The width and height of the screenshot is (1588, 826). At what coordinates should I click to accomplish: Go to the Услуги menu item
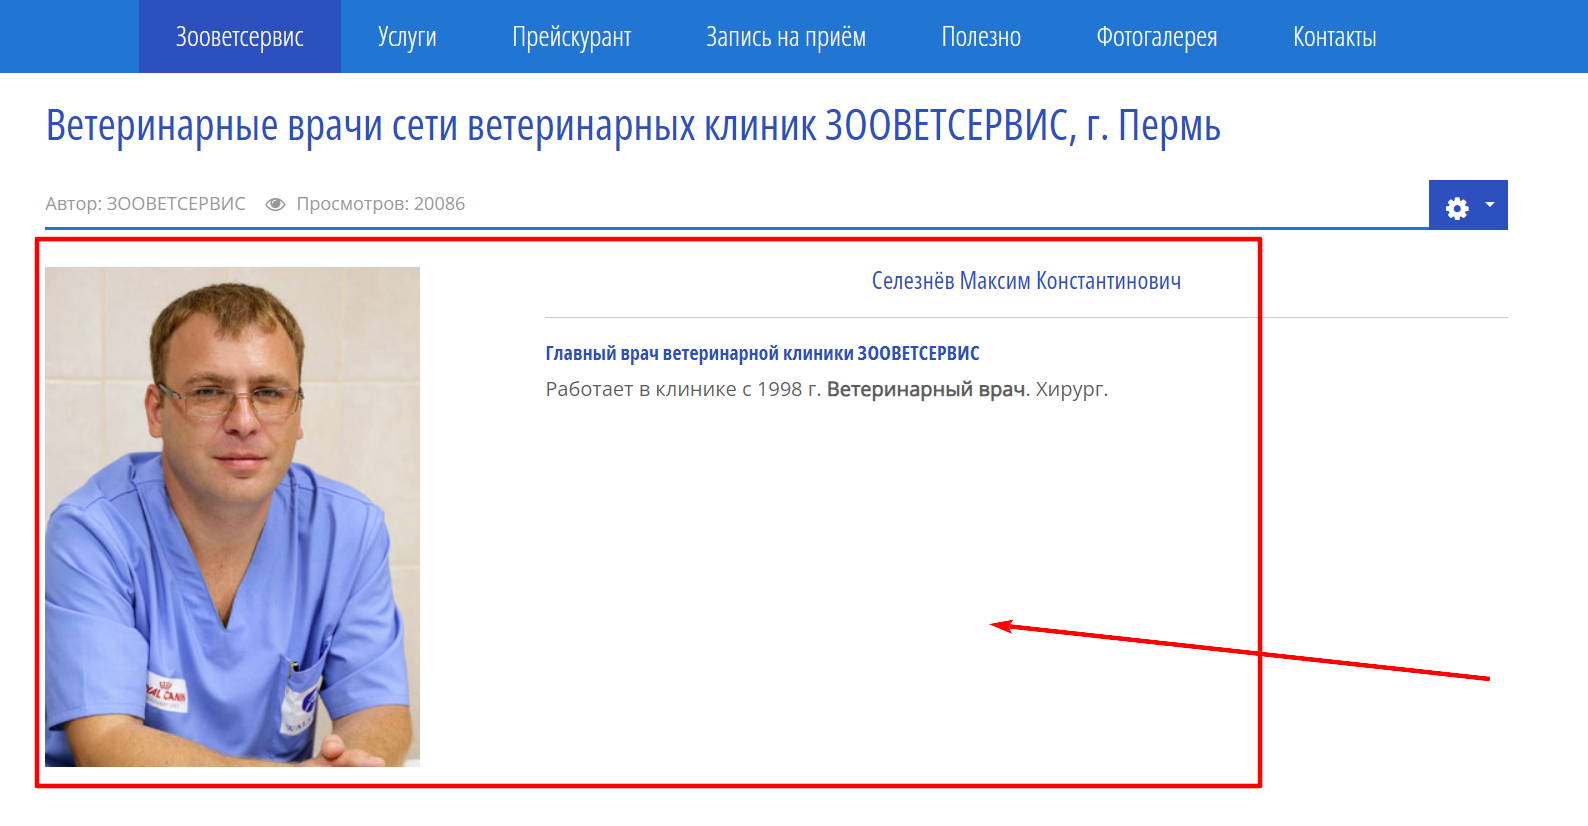(x=407, y=37)
